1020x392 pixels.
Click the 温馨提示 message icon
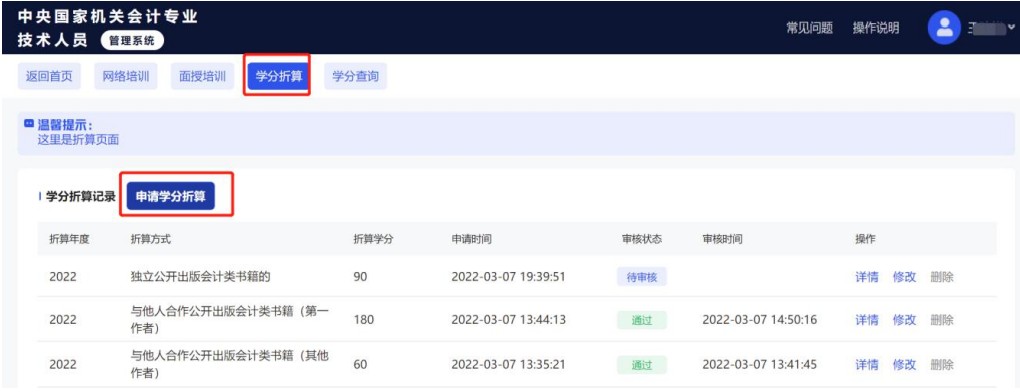point(29,124)
